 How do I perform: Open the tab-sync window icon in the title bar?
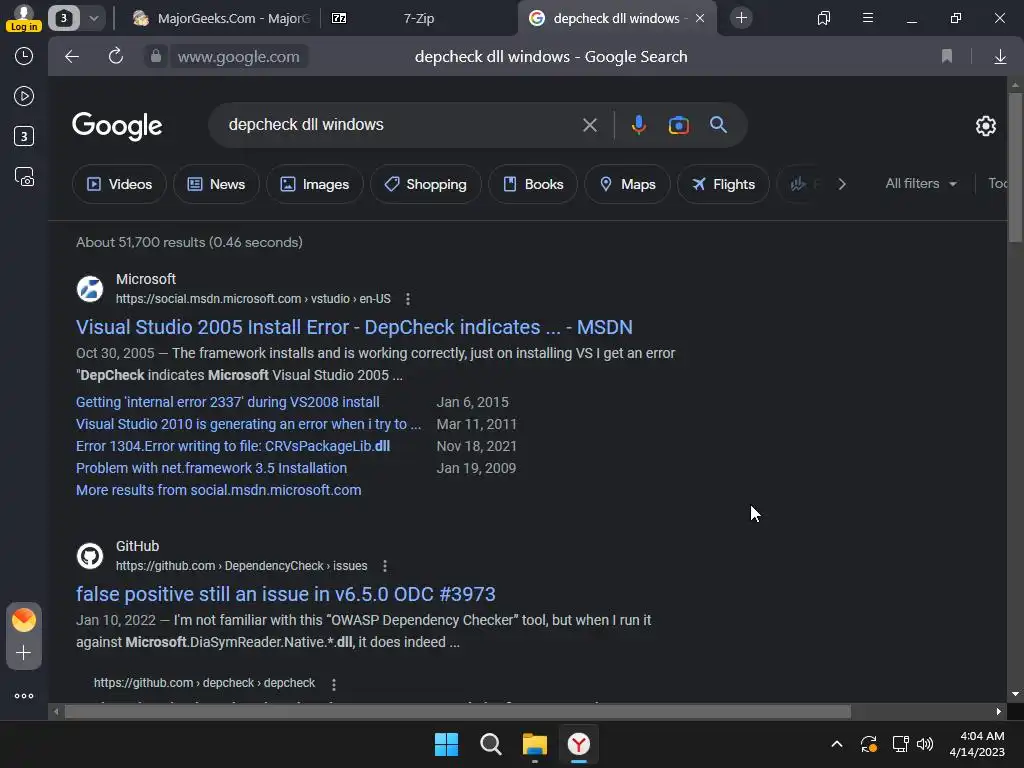pos(824,18)
